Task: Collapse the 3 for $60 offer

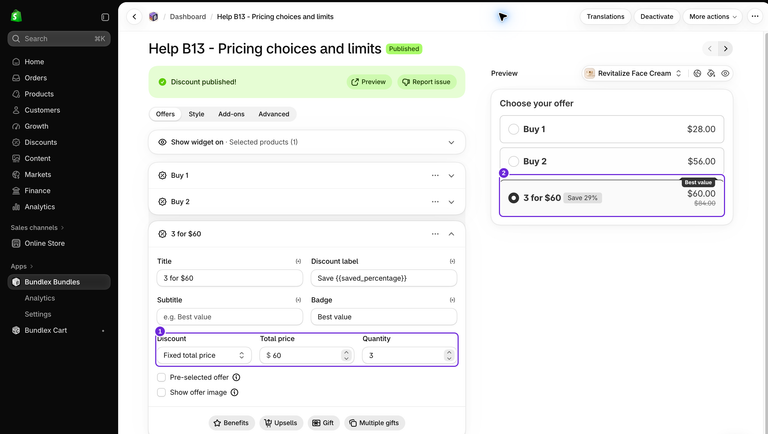Action: click(x=451, y=234)
